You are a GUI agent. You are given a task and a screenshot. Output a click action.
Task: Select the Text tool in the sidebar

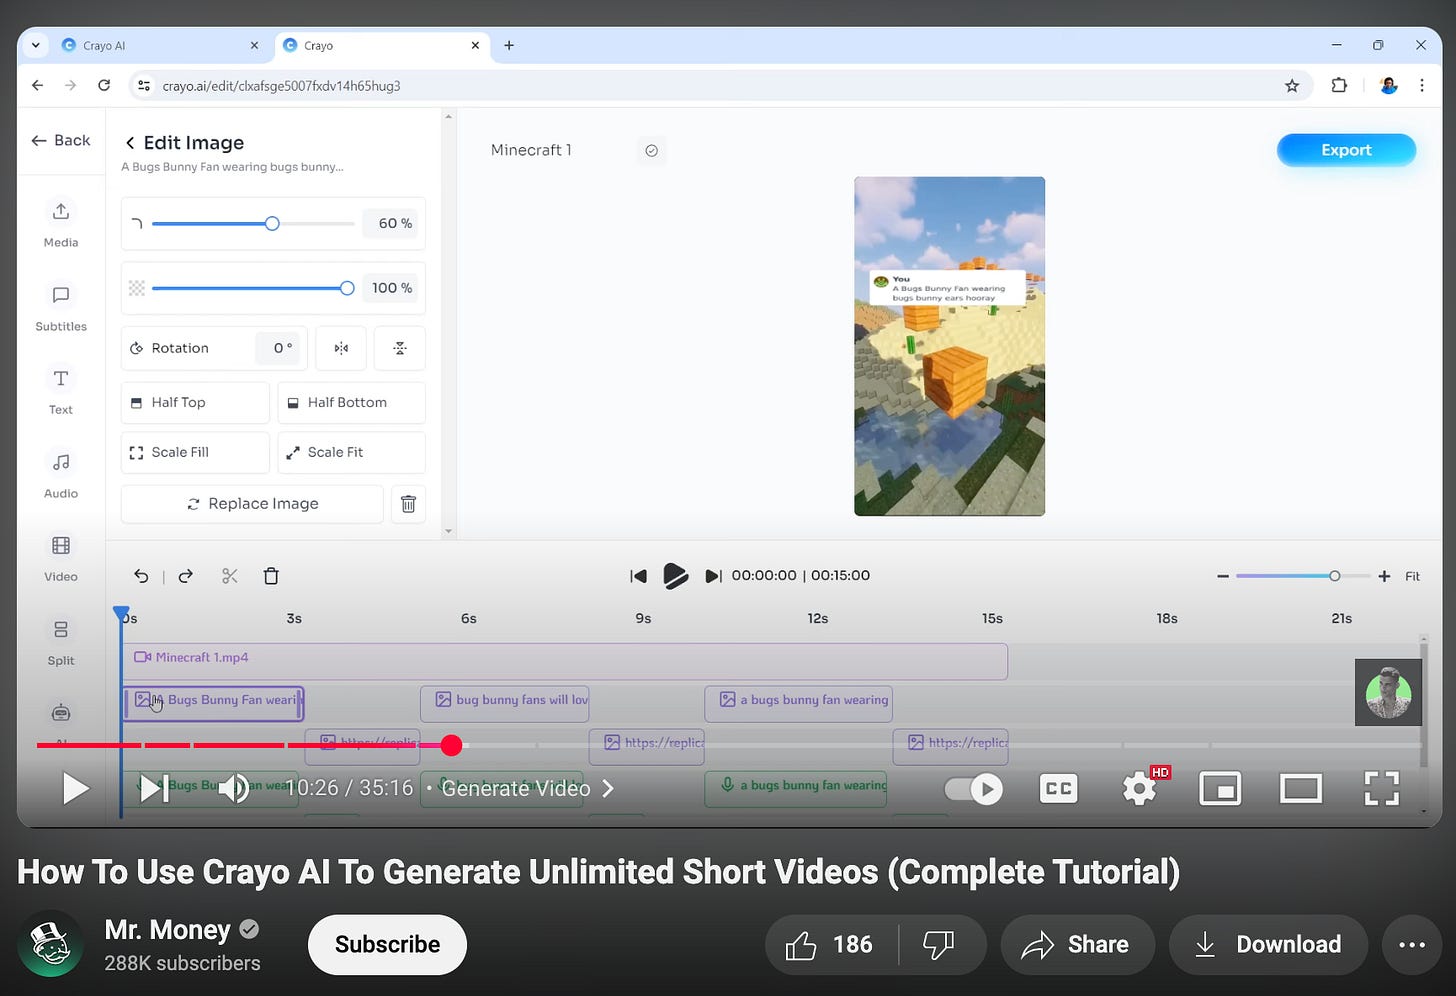pos(61,390)
